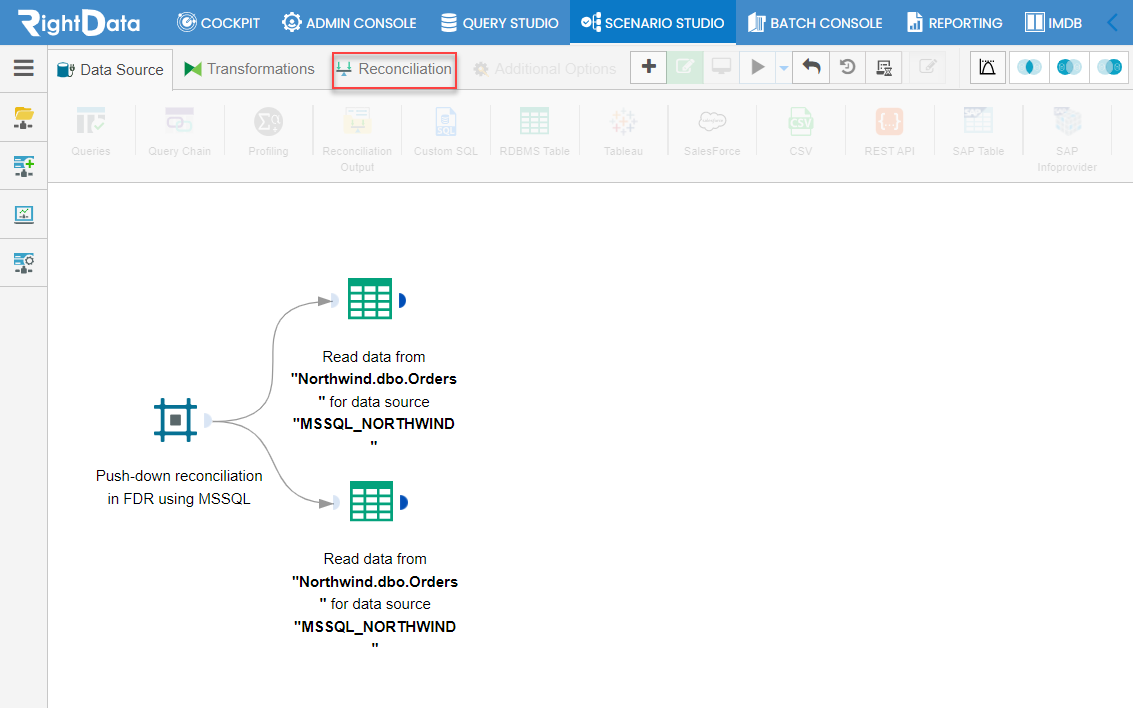Select the Scenario Studio menu
This screenshot has height=708, width=1133.
pyautogui.click(x=652, y=22)
